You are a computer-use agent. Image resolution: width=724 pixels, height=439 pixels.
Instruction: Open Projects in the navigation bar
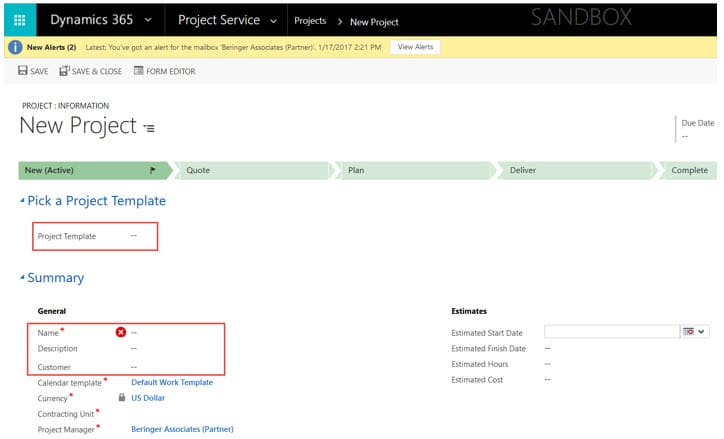(x=310, y=21)
